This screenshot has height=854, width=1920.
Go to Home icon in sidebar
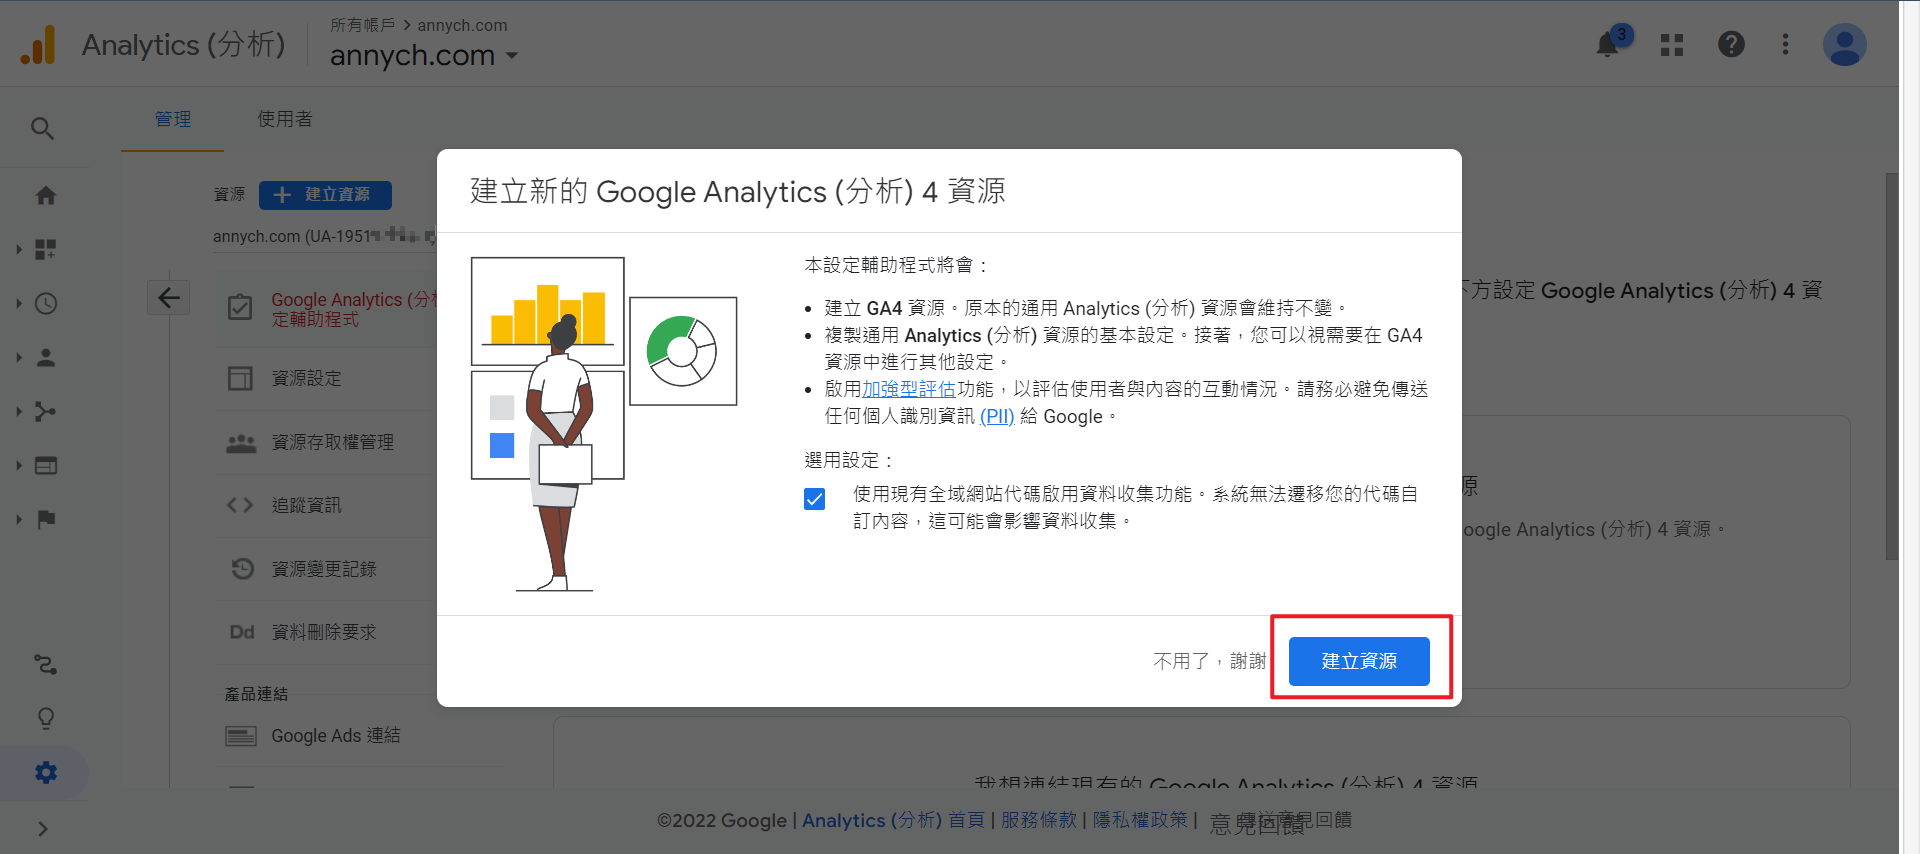(46, 196)
